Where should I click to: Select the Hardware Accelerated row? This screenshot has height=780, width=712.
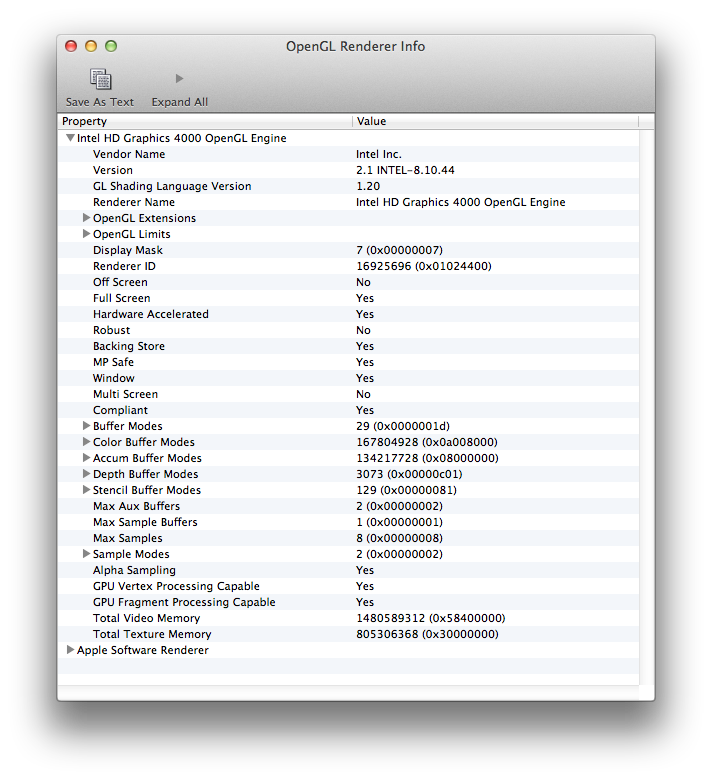pyautogui.click(x=348, y=314)
